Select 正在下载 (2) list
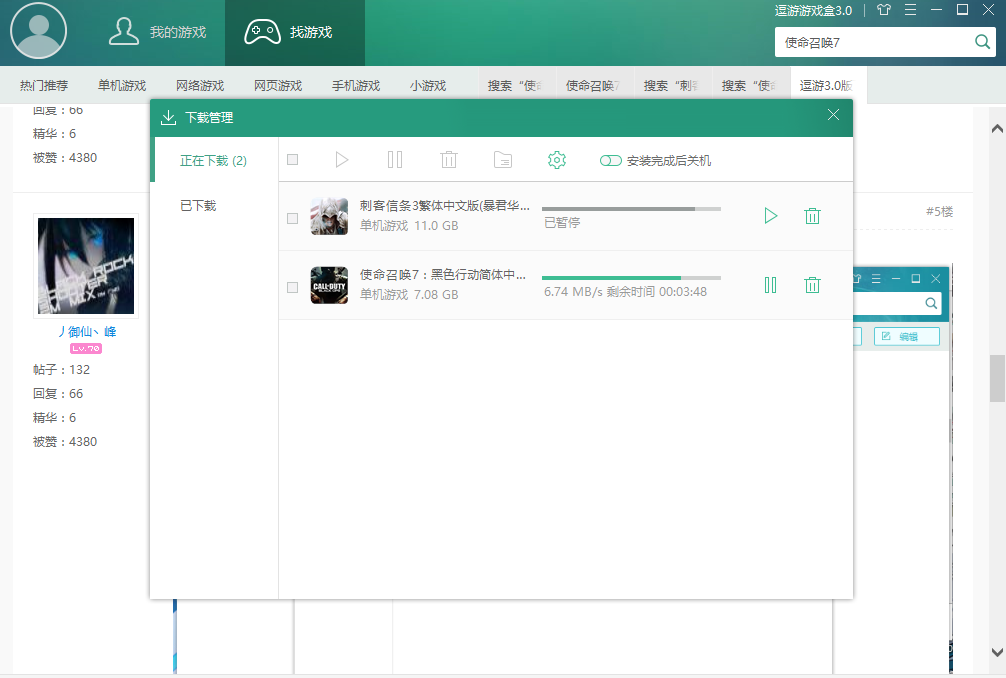 (x=214, y=160)
